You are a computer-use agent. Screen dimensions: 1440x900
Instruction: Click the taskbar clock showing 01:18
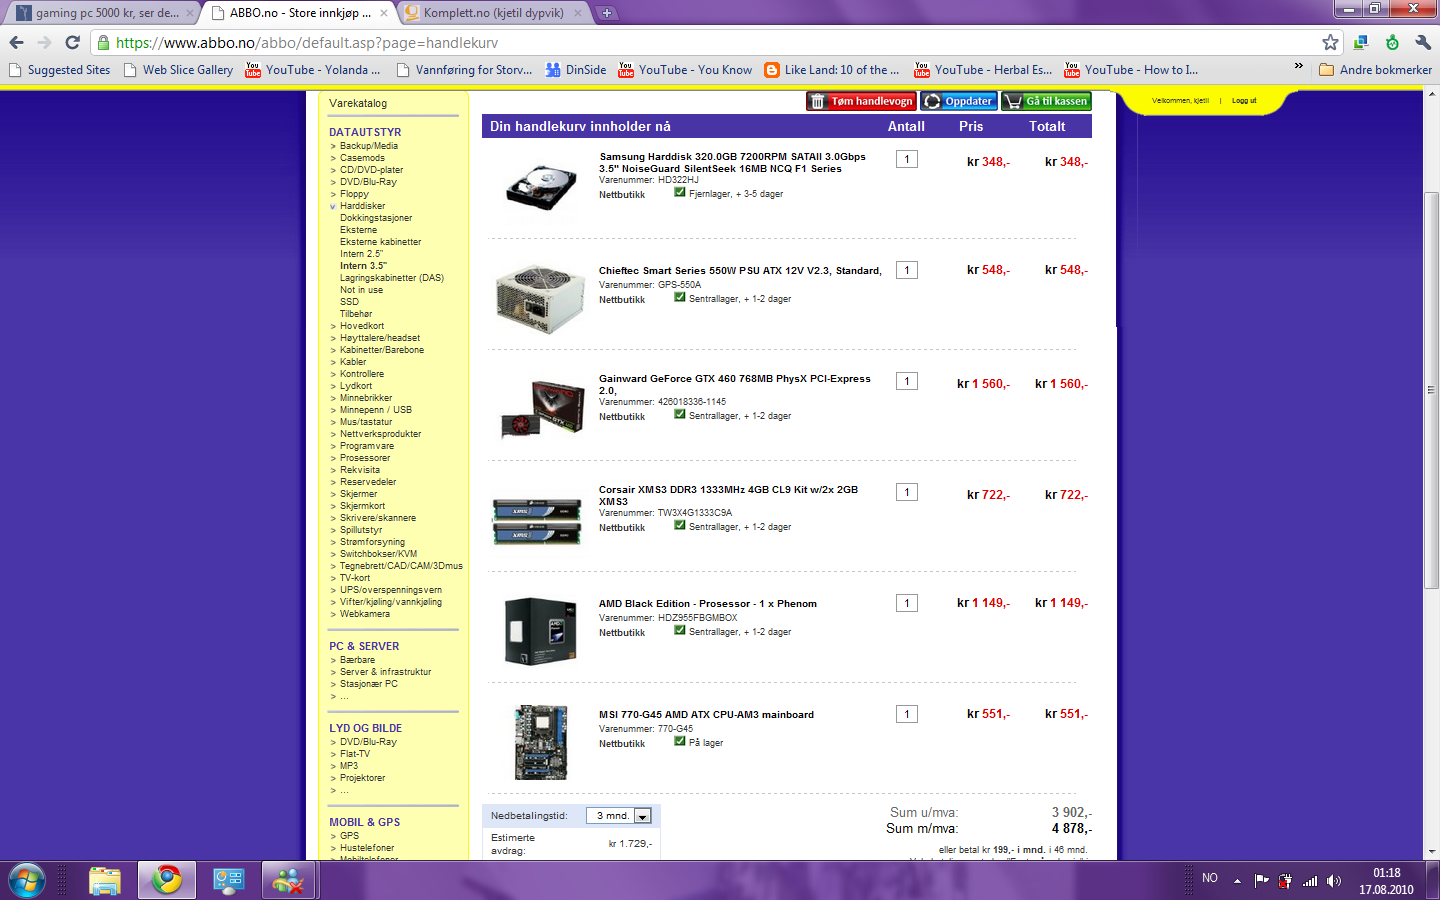1386,881
